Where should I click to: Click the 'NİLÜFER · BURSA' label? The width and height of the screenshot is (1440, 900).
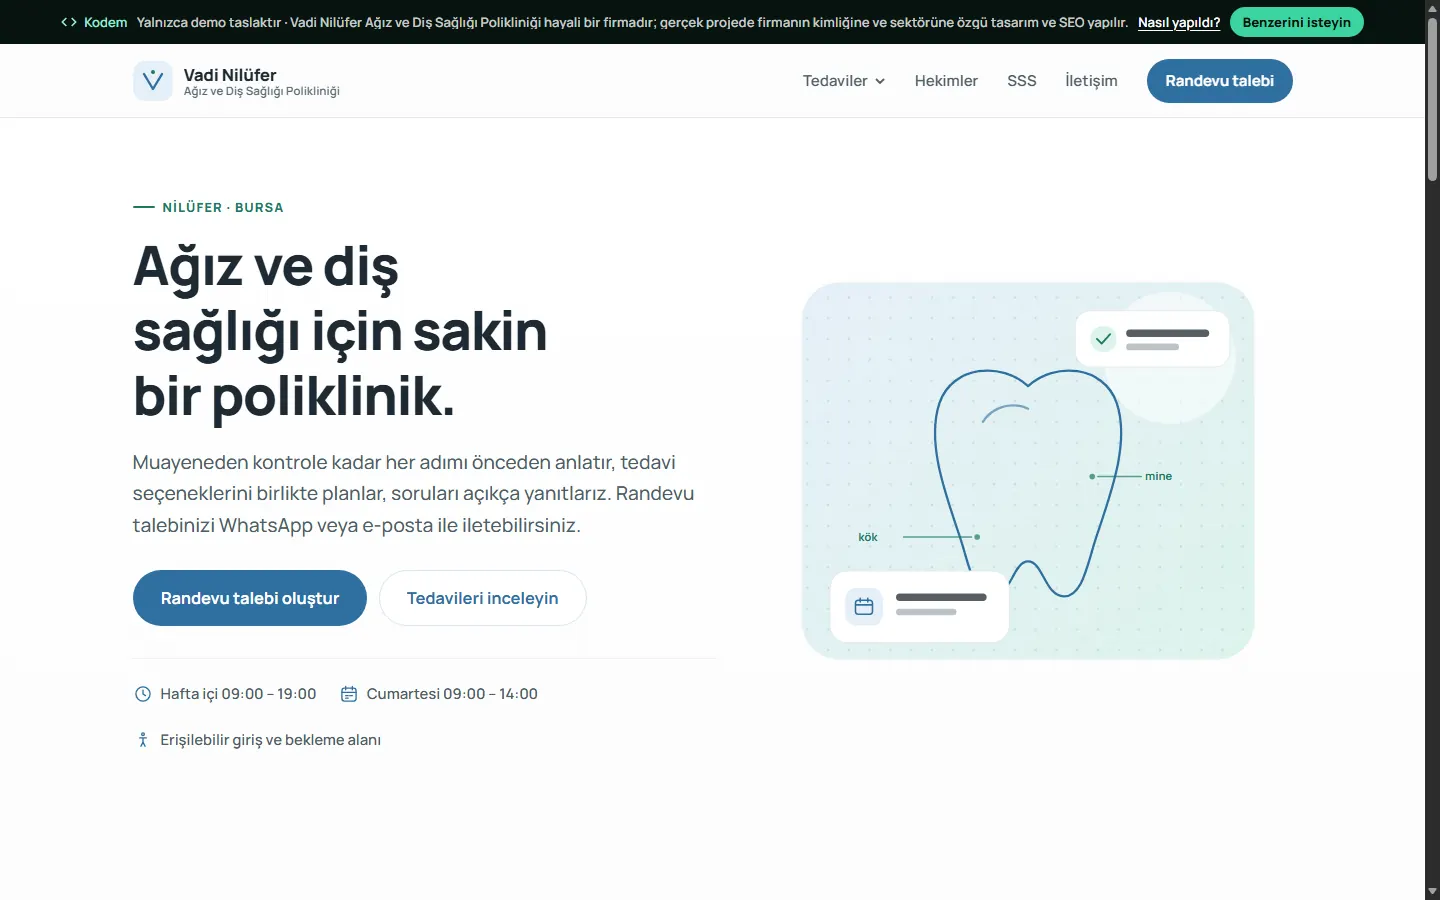pyautogui.click(x=223, y=208)
